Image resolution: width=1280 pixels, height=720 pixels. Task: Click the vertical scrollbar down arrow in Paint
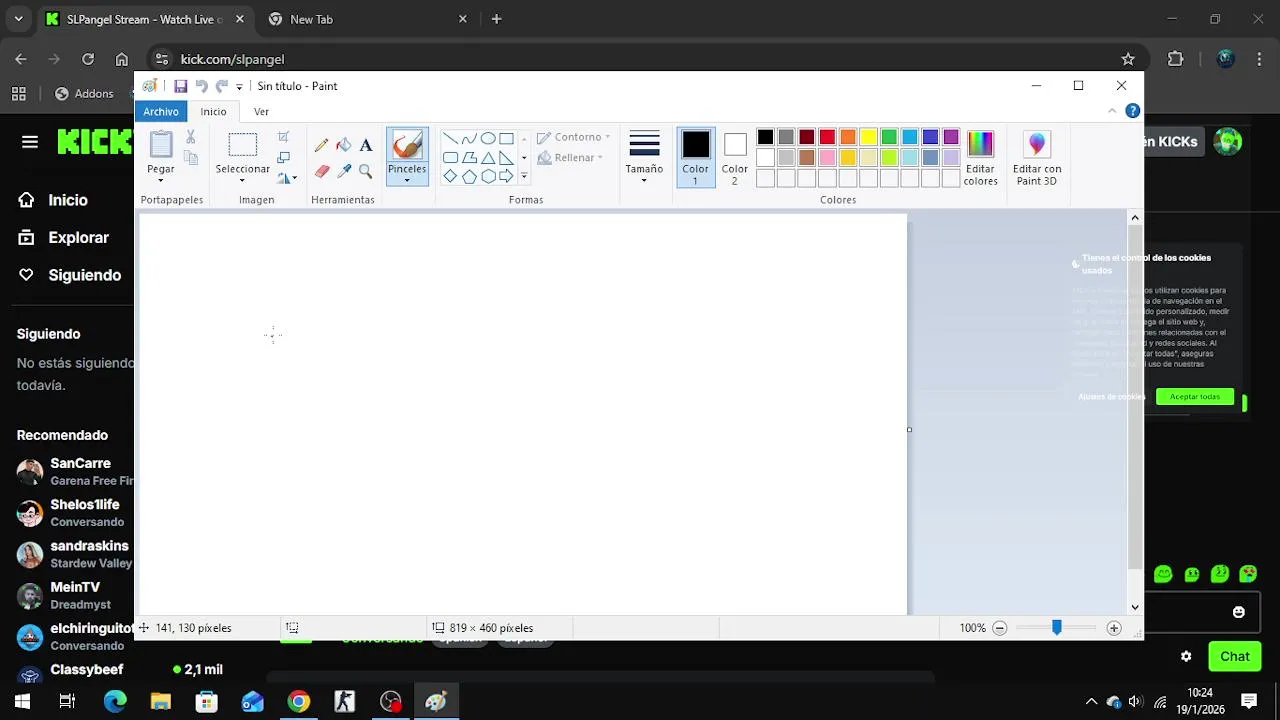coord(1135,606)
